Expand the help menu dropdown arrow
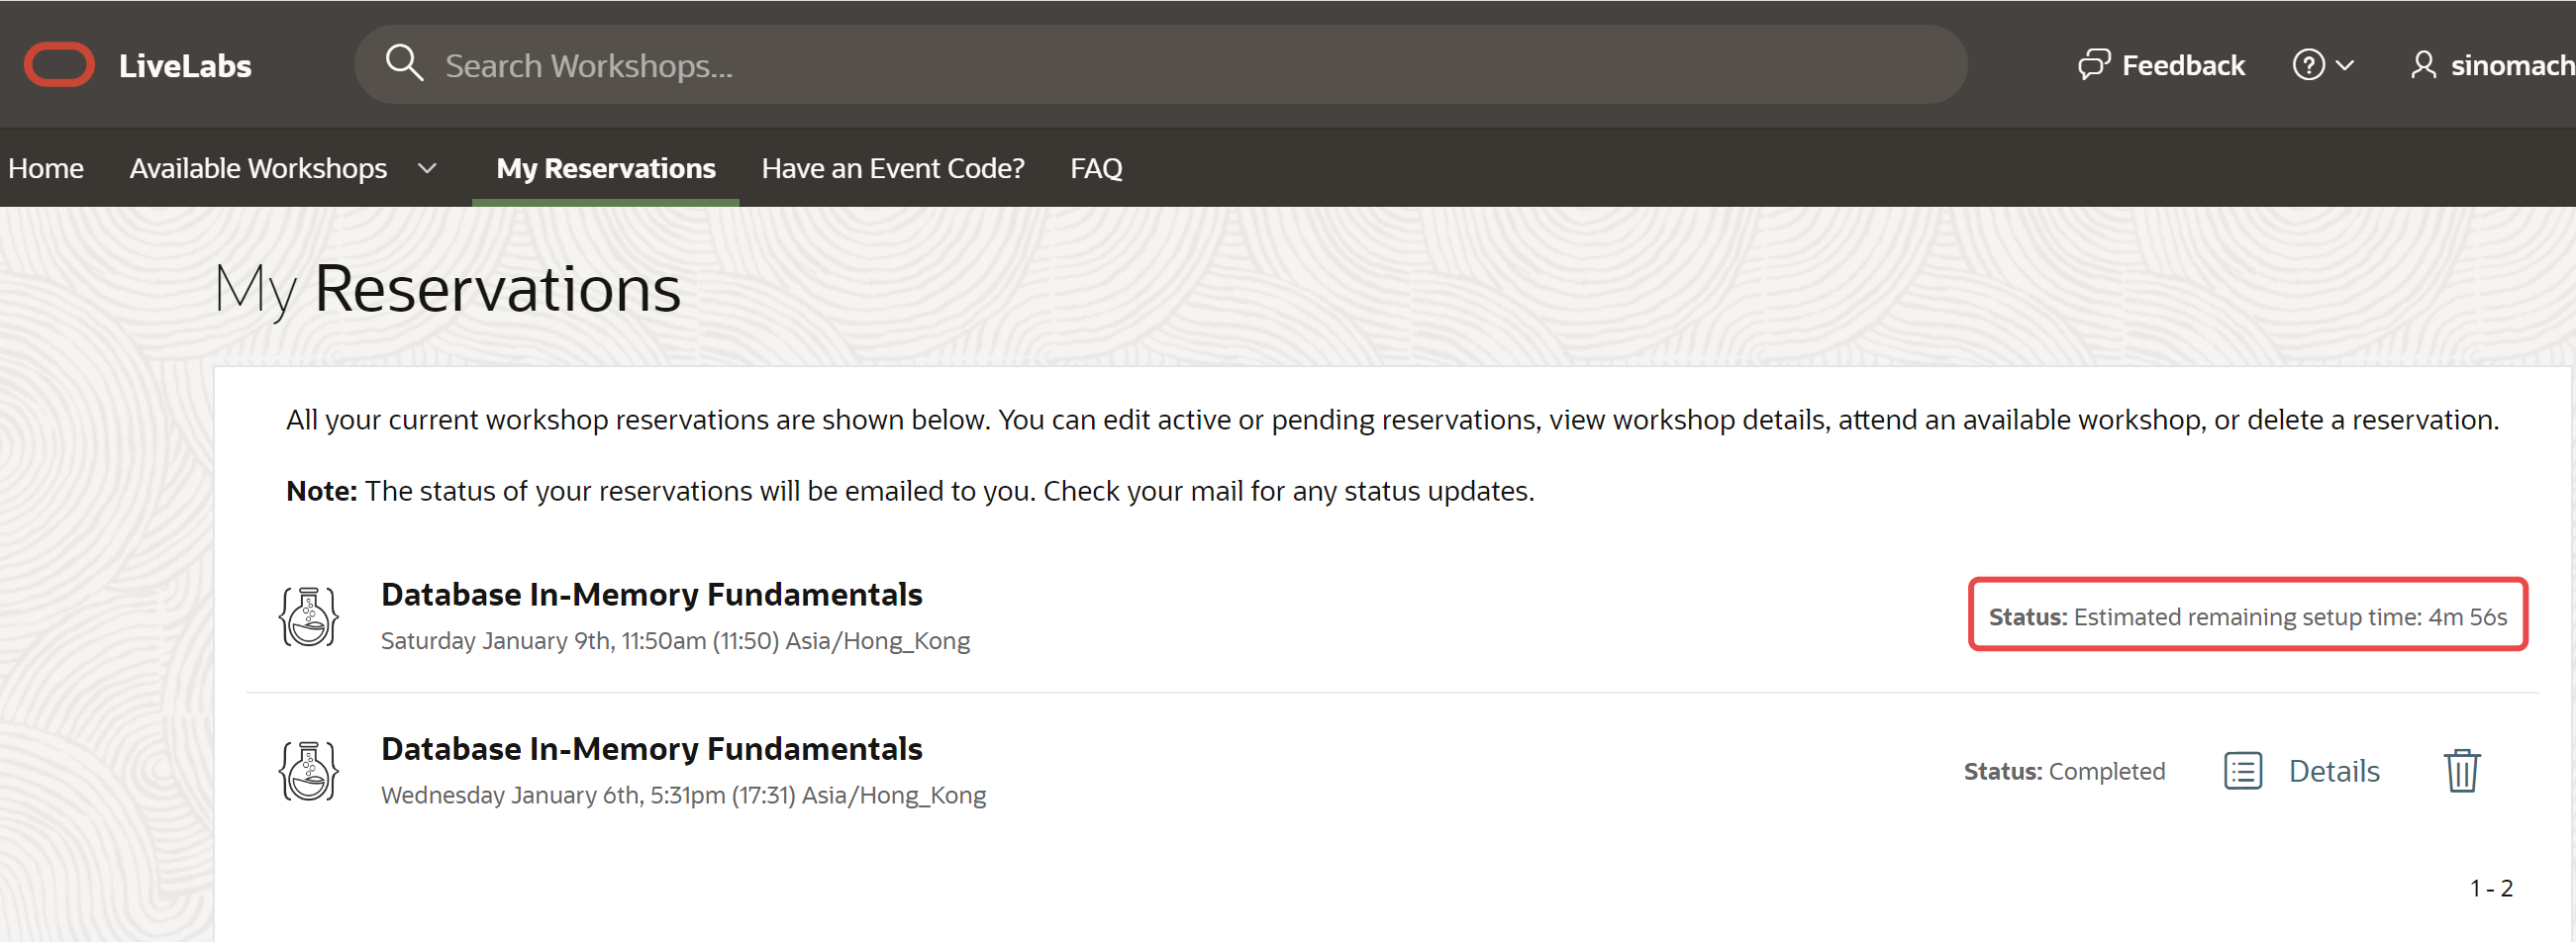This screenshot has height=942, width=2576. 2345,65
